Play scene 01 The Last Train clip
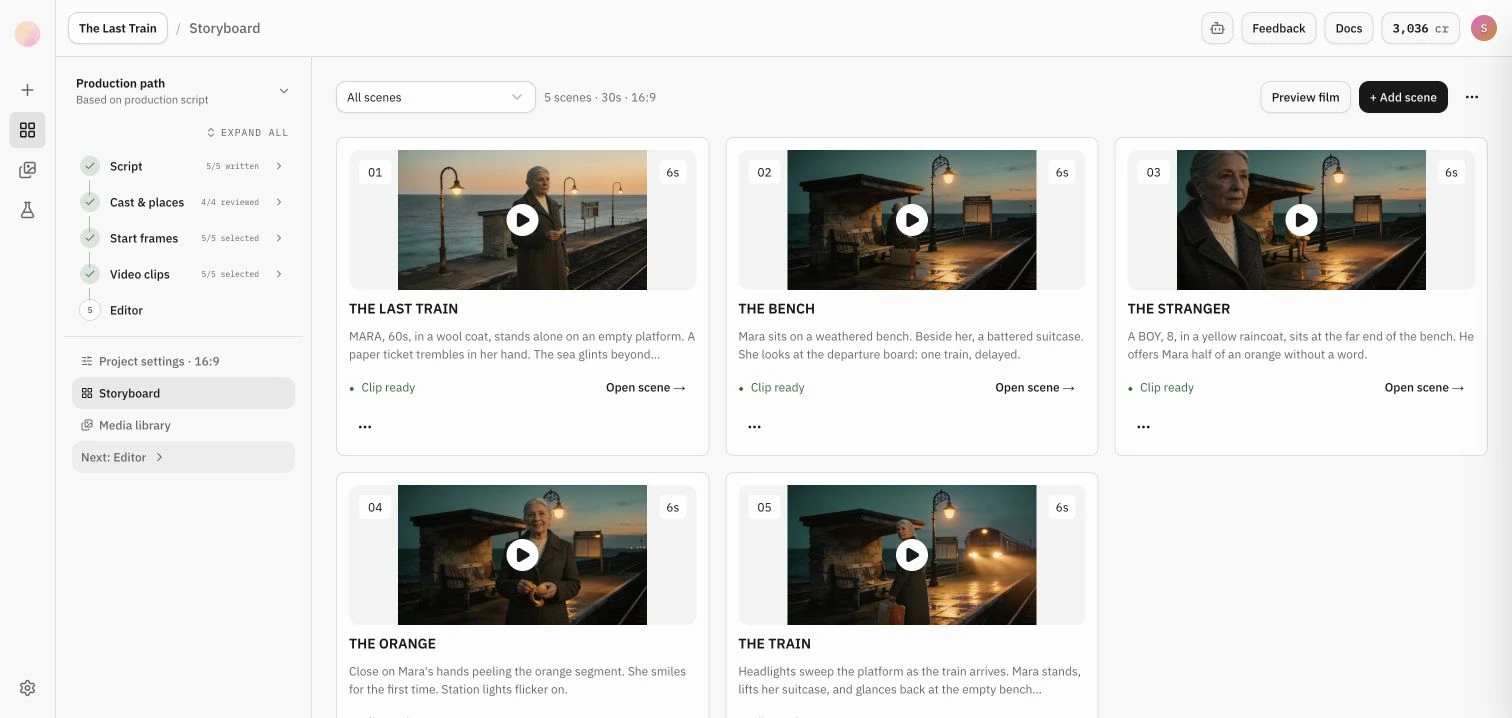The height and width of the screenshot is (718, 1512). pyautogui.click(x=522, y=220)
